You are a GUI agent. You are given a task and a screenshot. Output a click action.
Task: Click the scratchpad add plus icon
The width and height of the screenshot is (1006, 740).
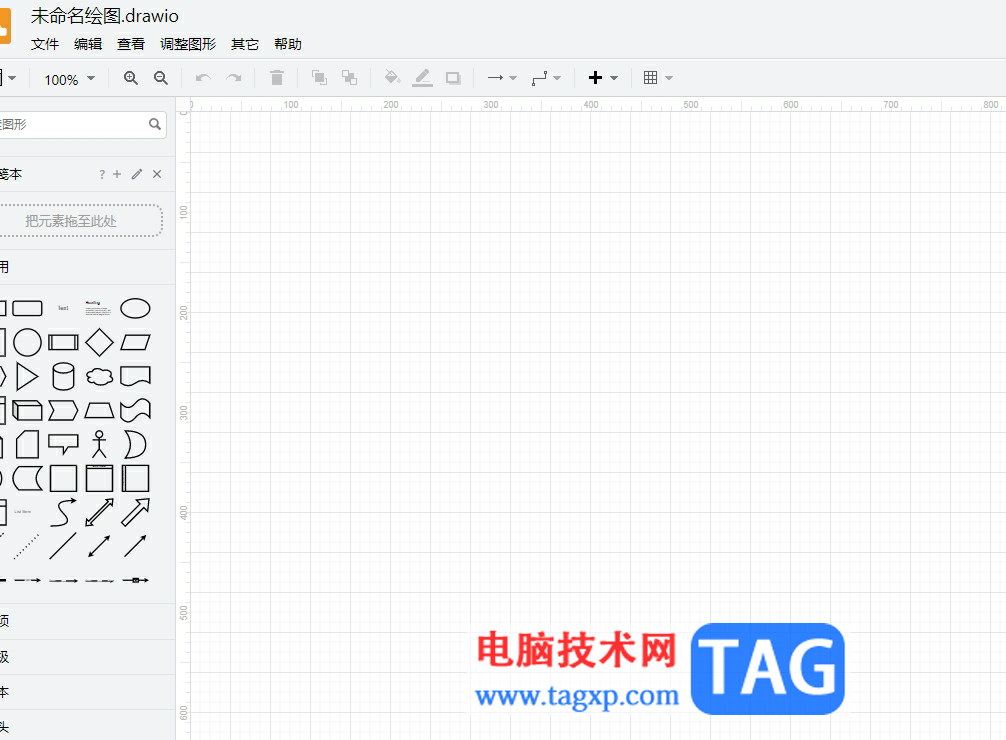pos(117,174)
